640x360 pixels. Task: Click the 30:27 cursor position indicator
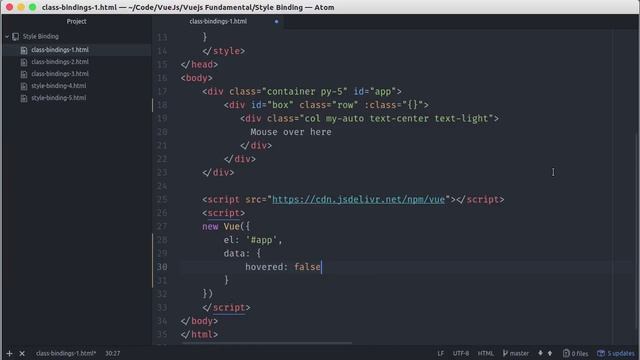pyautogui.click(x=113, y=353)
